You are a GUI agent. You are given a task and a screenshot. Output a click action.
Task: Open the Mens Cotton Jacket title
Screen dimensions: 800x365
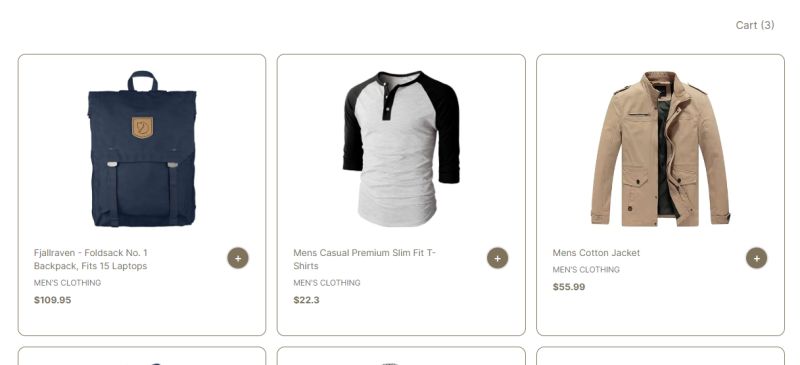pyautogui.click(x=596, y=253)
